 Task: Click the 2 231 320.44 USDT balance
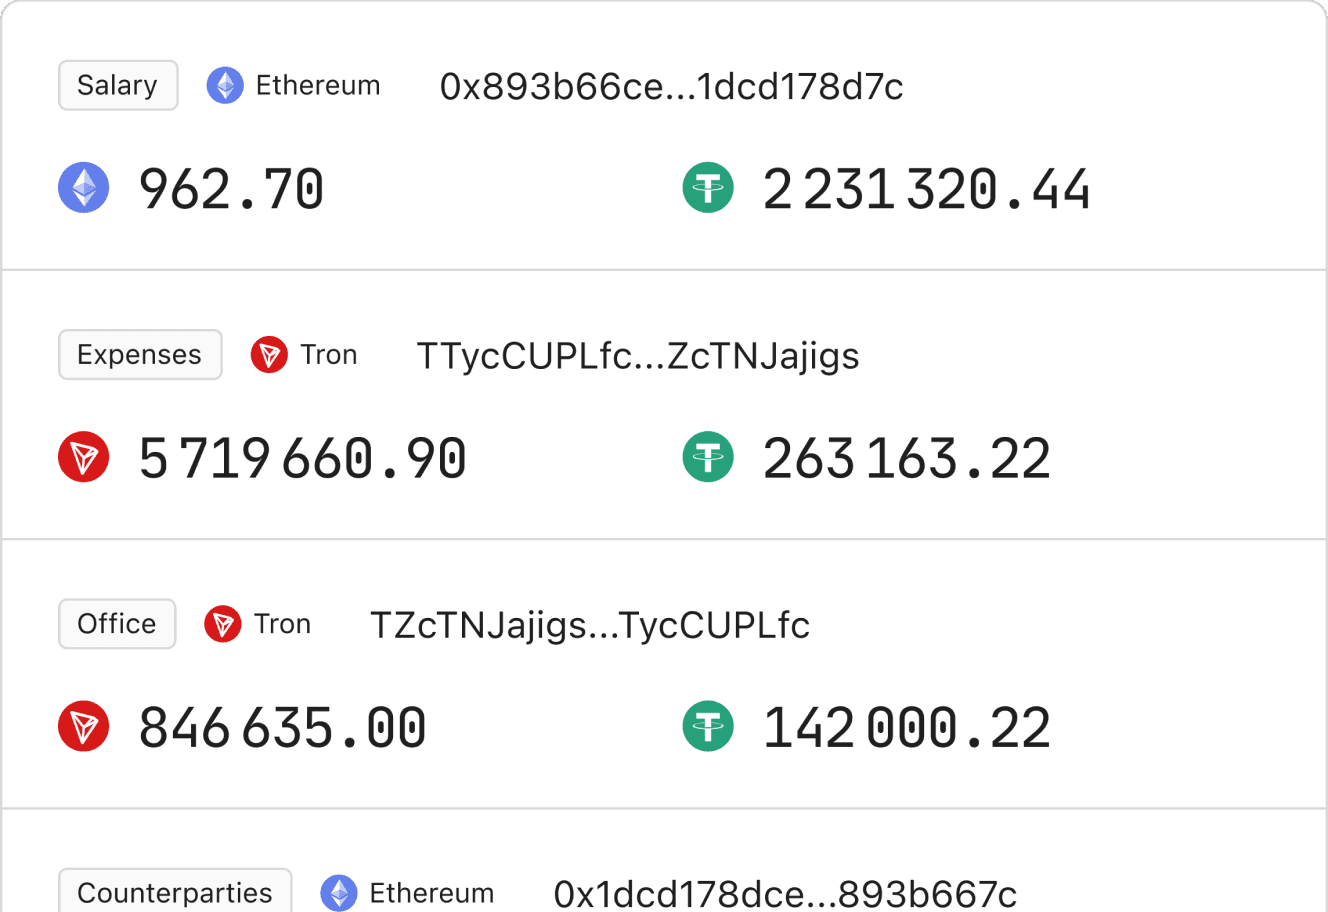click(926, 189)
